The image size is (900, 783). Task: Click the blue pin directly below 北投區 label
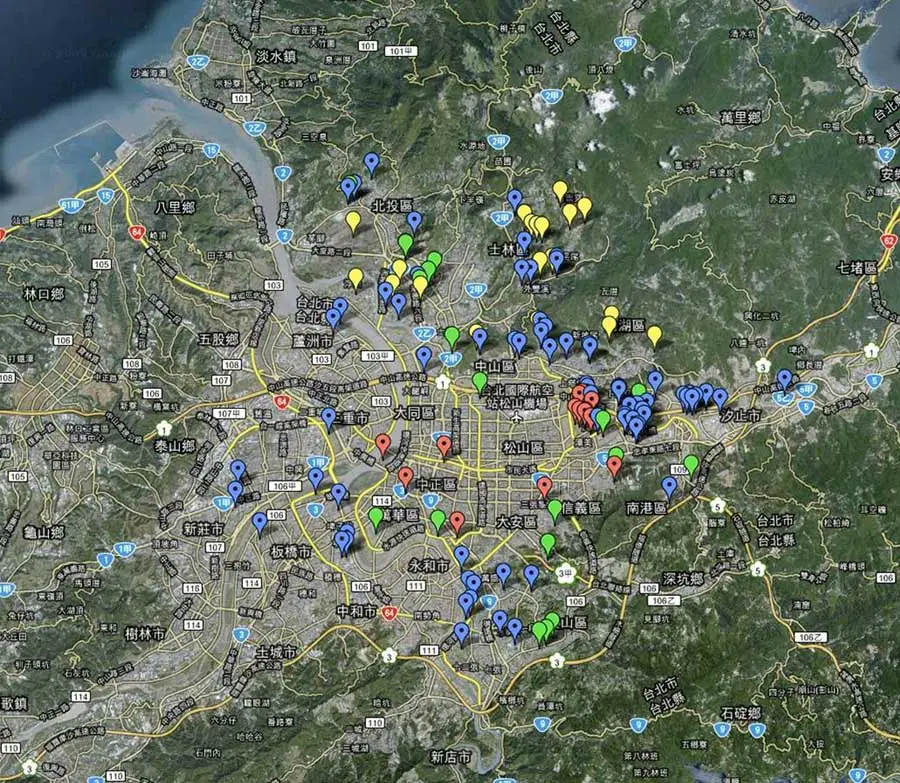(414, 222)
